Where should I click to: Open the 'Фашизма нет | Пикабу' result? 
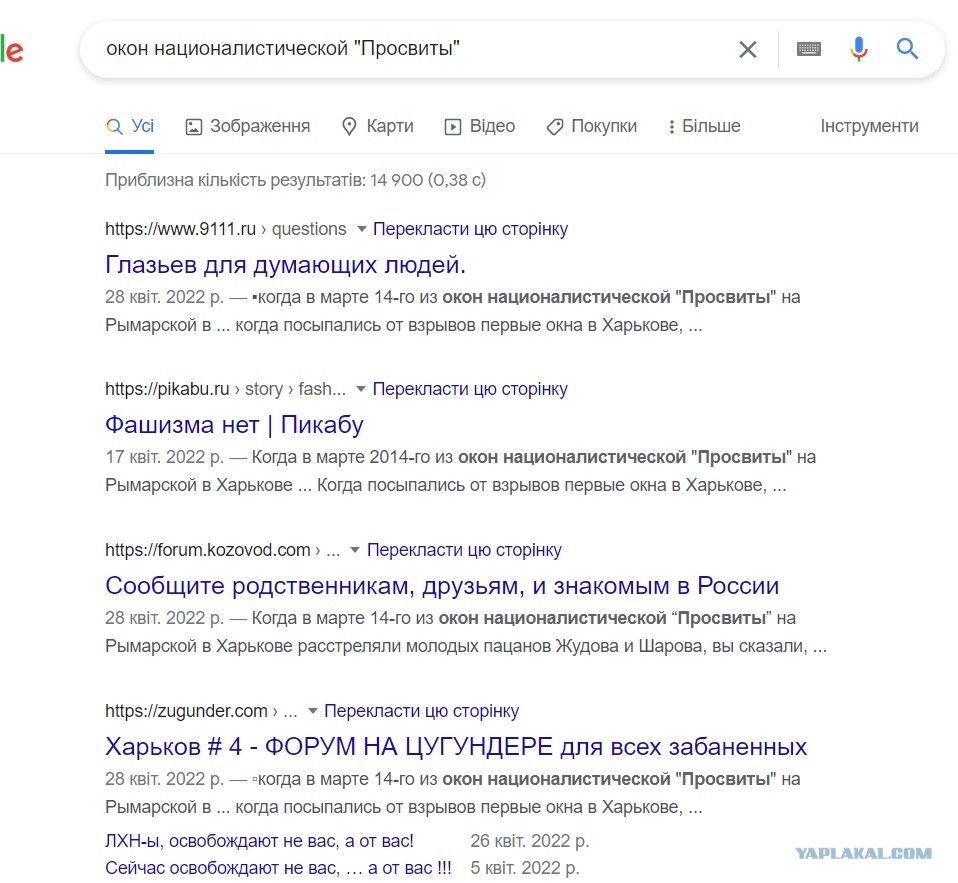(x=235, y=425)
